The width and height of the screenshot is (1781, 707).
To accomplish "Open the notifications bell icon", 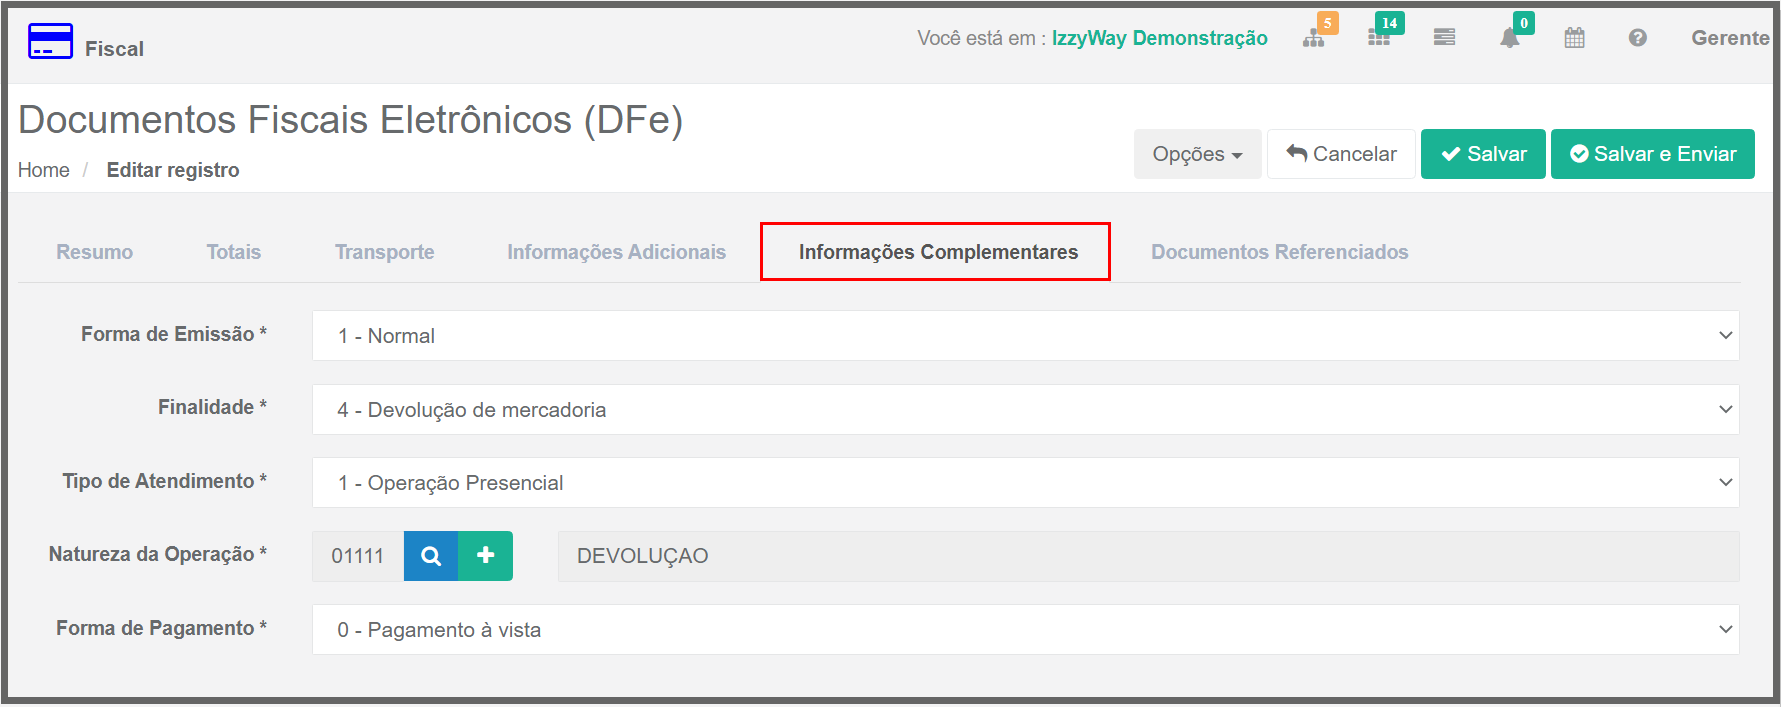I will 1509,38.
